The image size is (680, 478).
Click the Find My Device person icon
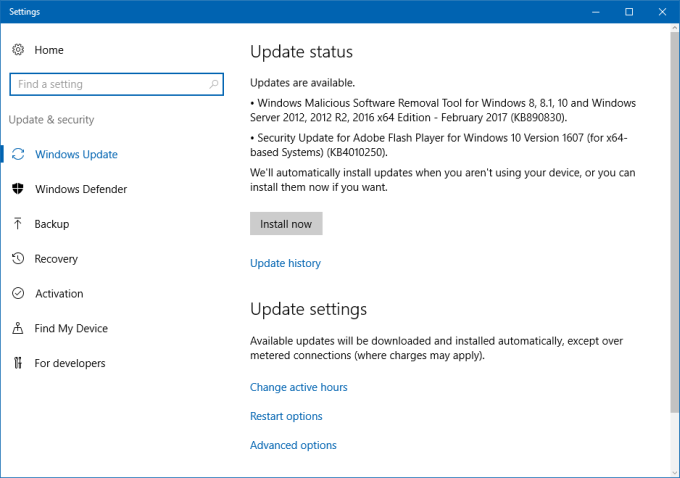click(x=18, y=328)
